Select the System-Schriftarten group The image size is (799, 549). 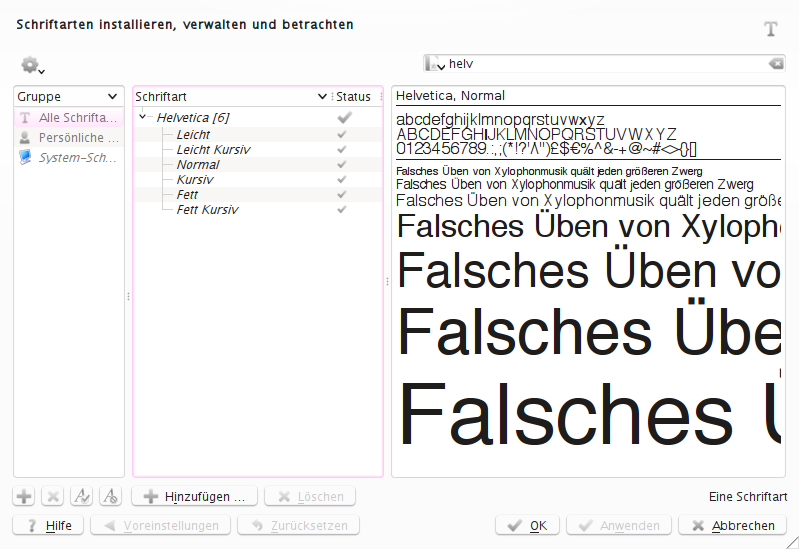tap(69, 158)
